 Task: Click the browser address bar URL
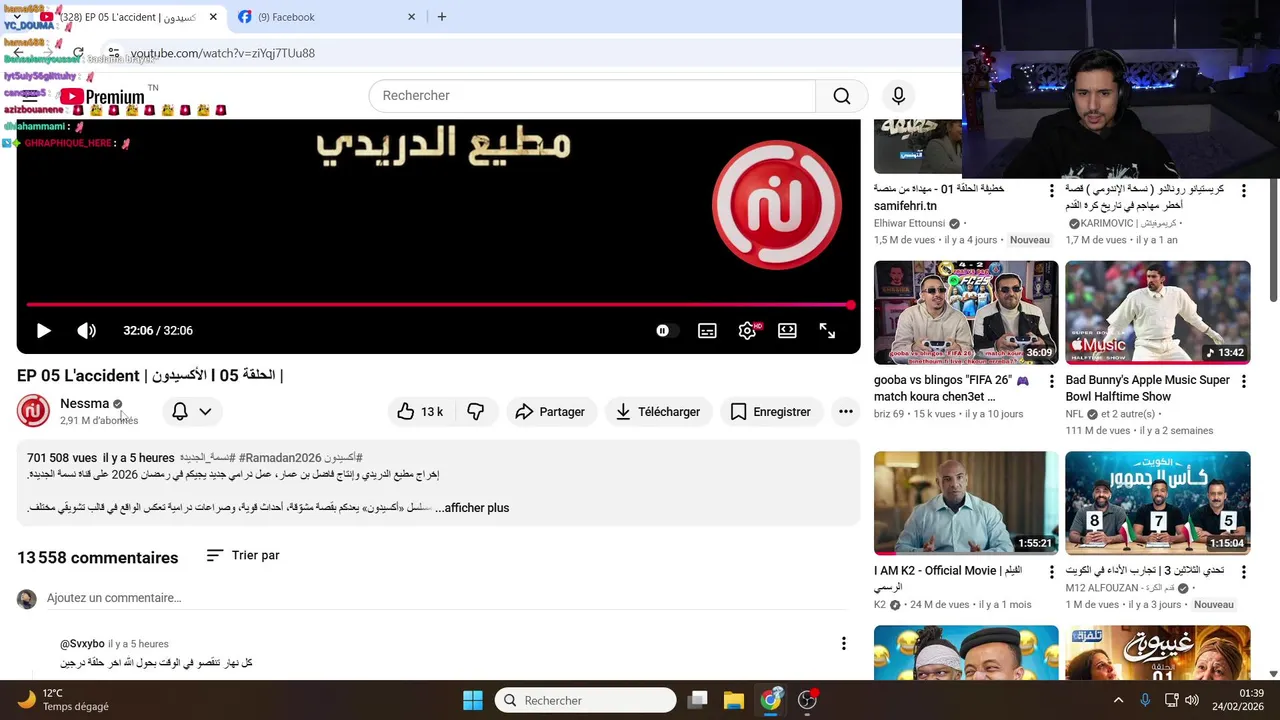click(222, 53)
